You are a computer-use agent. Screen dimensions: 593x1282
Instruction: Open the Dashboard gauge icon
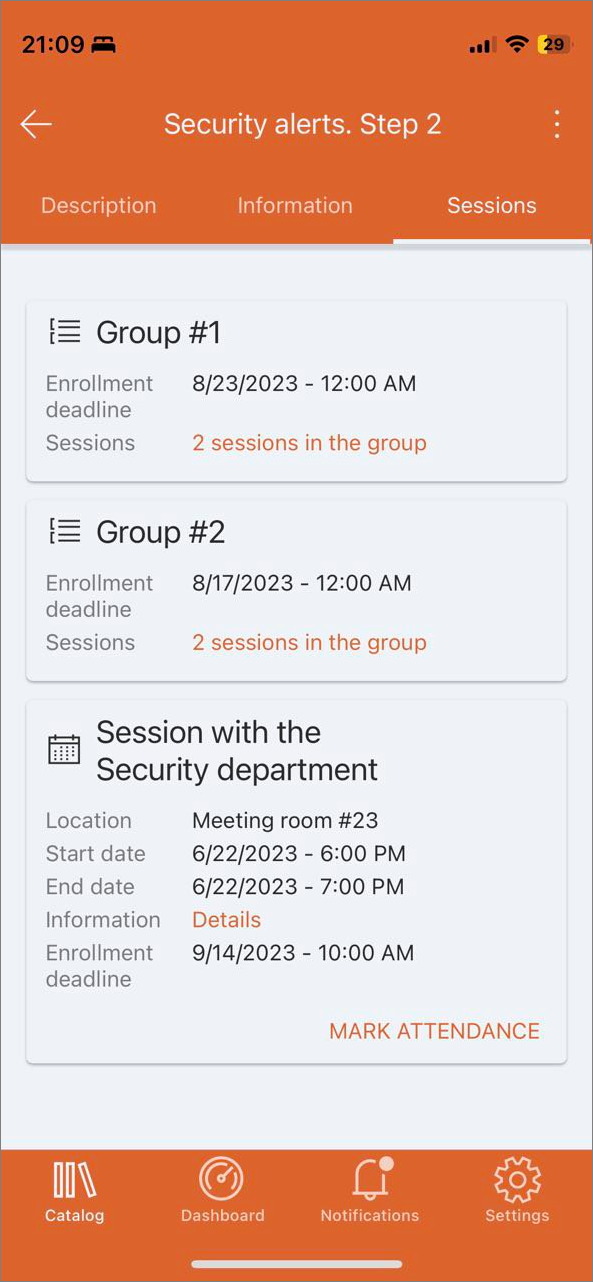(222, 1180)
